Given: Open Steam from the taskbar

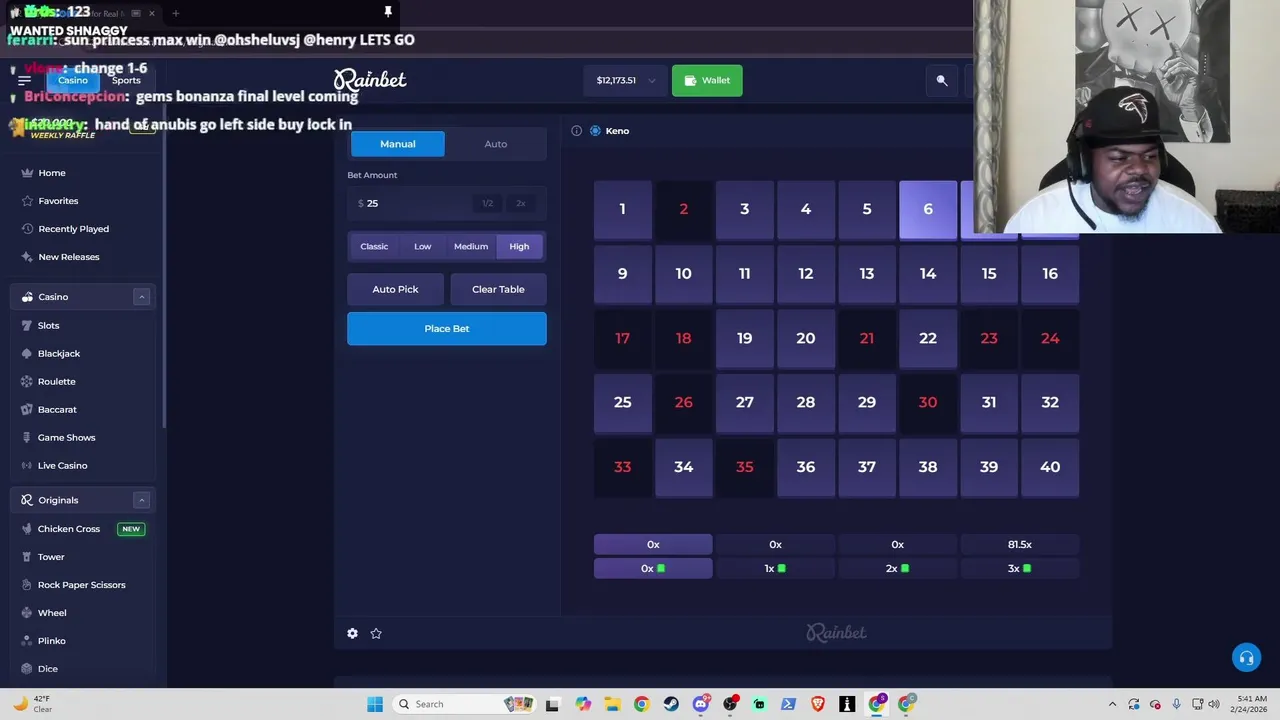Looking at the screenshot, I should tap(671, 704).
